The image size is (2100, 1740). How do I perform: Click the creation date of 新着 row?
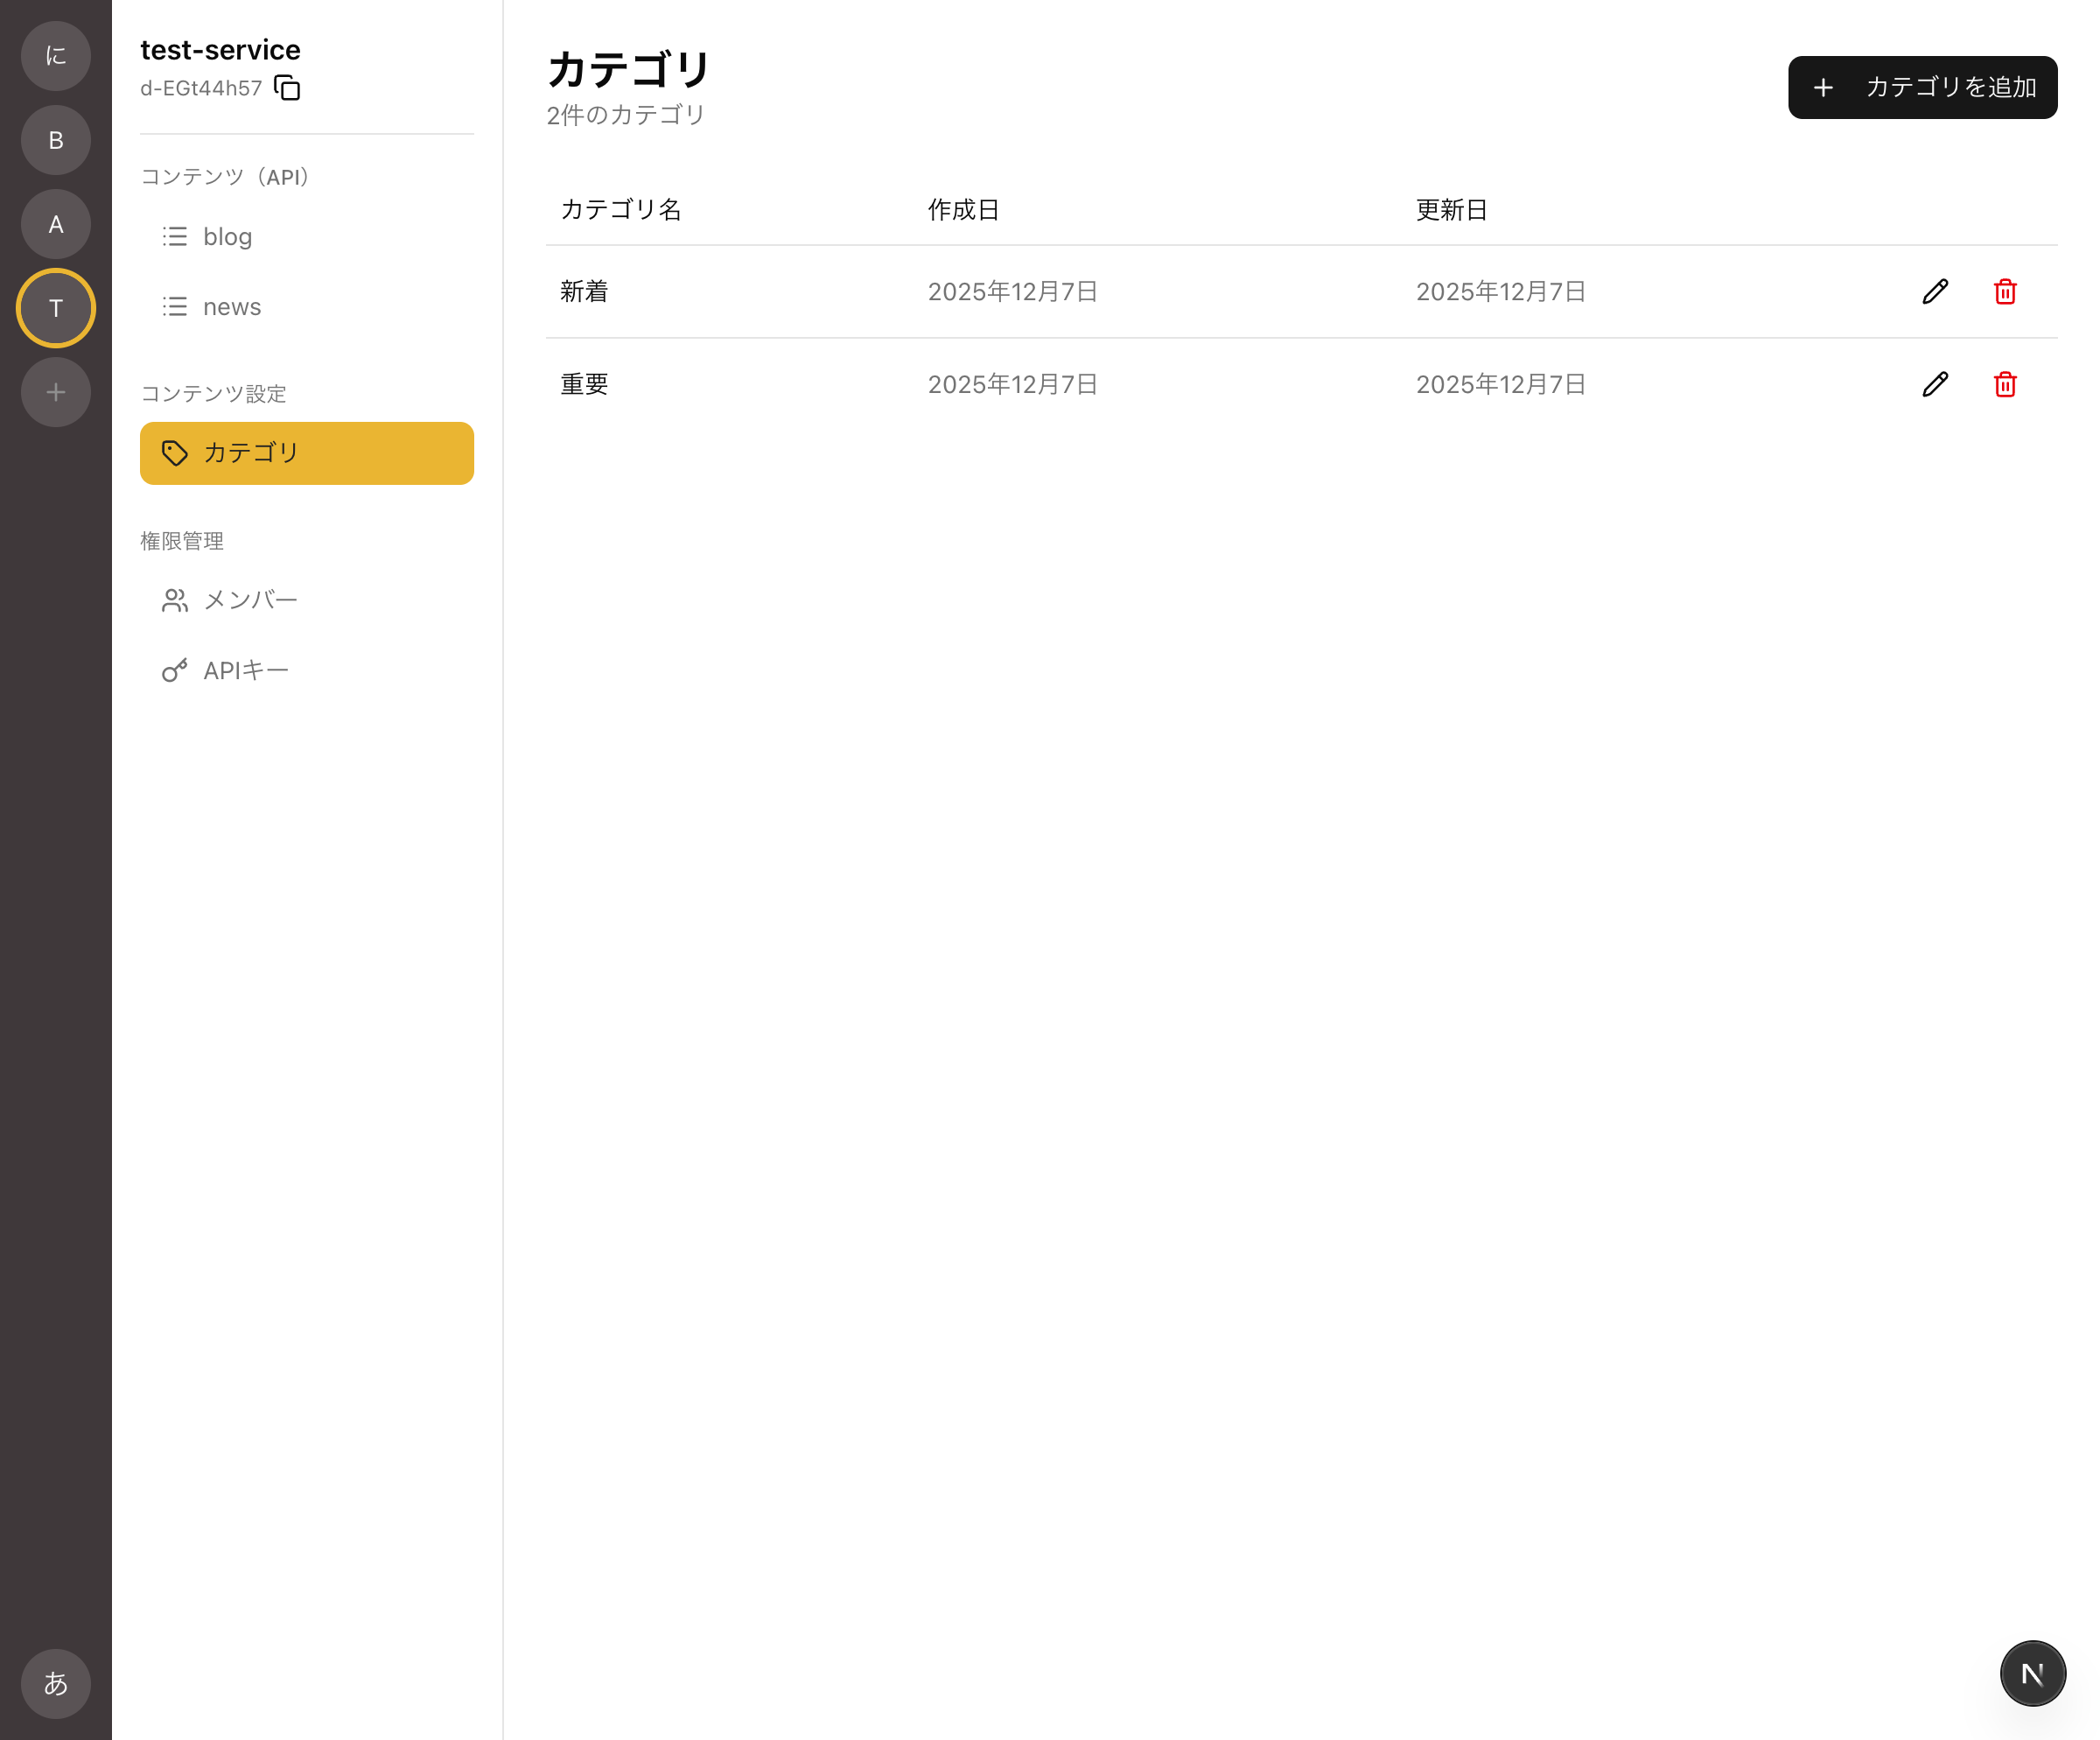coord(1012,291)
